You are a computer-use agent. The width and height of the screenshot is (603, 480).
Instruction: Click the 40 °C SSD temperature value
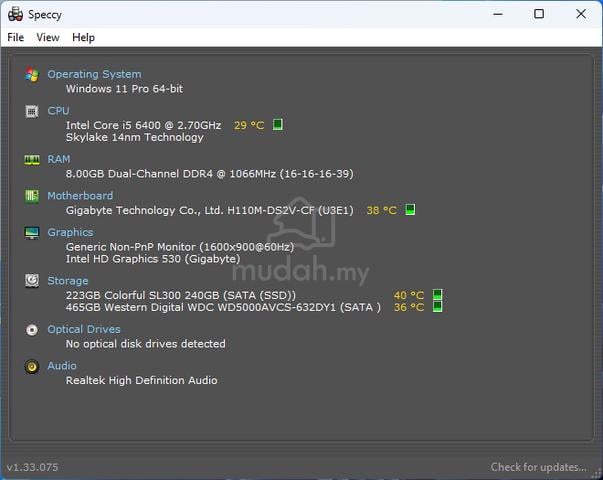(x=409, y=295)
